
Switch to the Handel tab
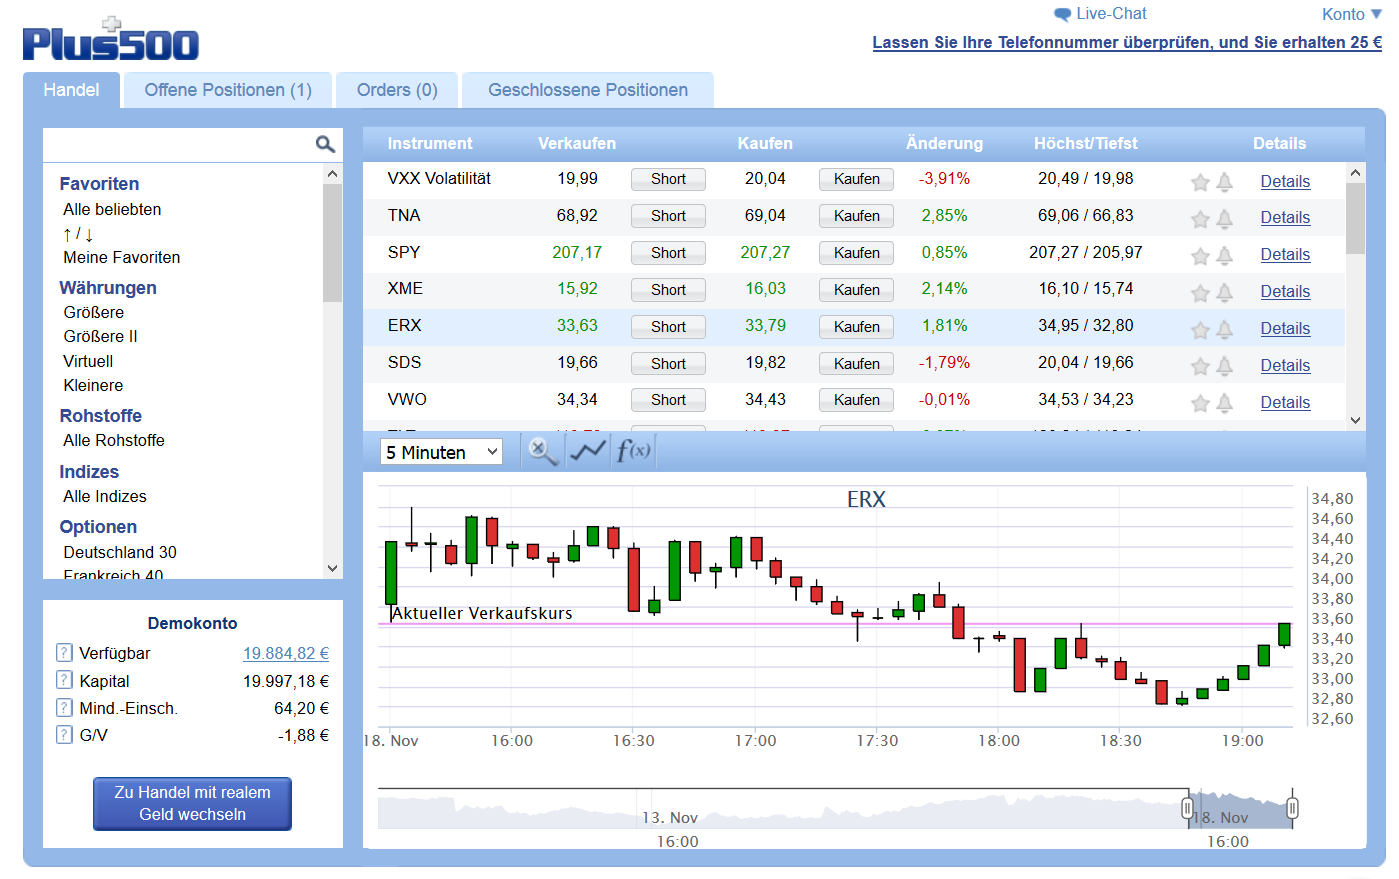click(71, 90)
